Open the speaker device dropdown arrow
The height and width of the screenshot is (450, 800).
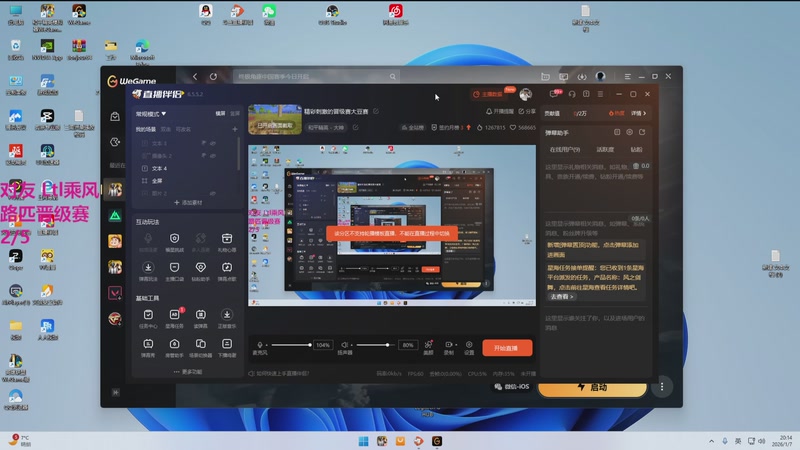[x=352, y=345]
